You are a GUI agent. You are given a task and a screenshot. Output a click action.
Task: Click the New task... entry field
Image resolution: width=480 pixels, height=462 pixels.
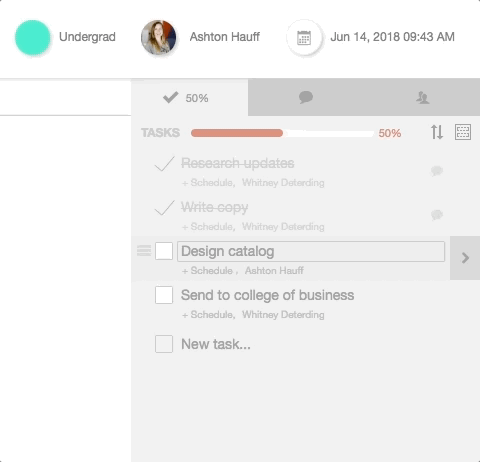tap(216, 344)
